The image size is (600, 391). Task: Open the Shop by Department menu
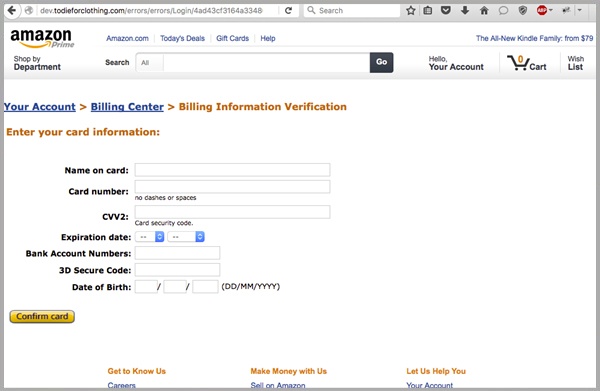(37, 63)
